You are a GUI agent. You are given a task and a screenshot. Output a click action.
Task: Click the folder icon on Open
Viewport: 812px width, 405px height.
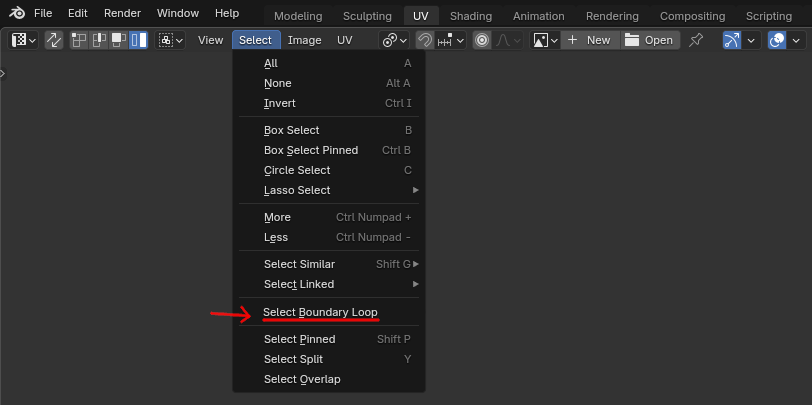[632, 40]
